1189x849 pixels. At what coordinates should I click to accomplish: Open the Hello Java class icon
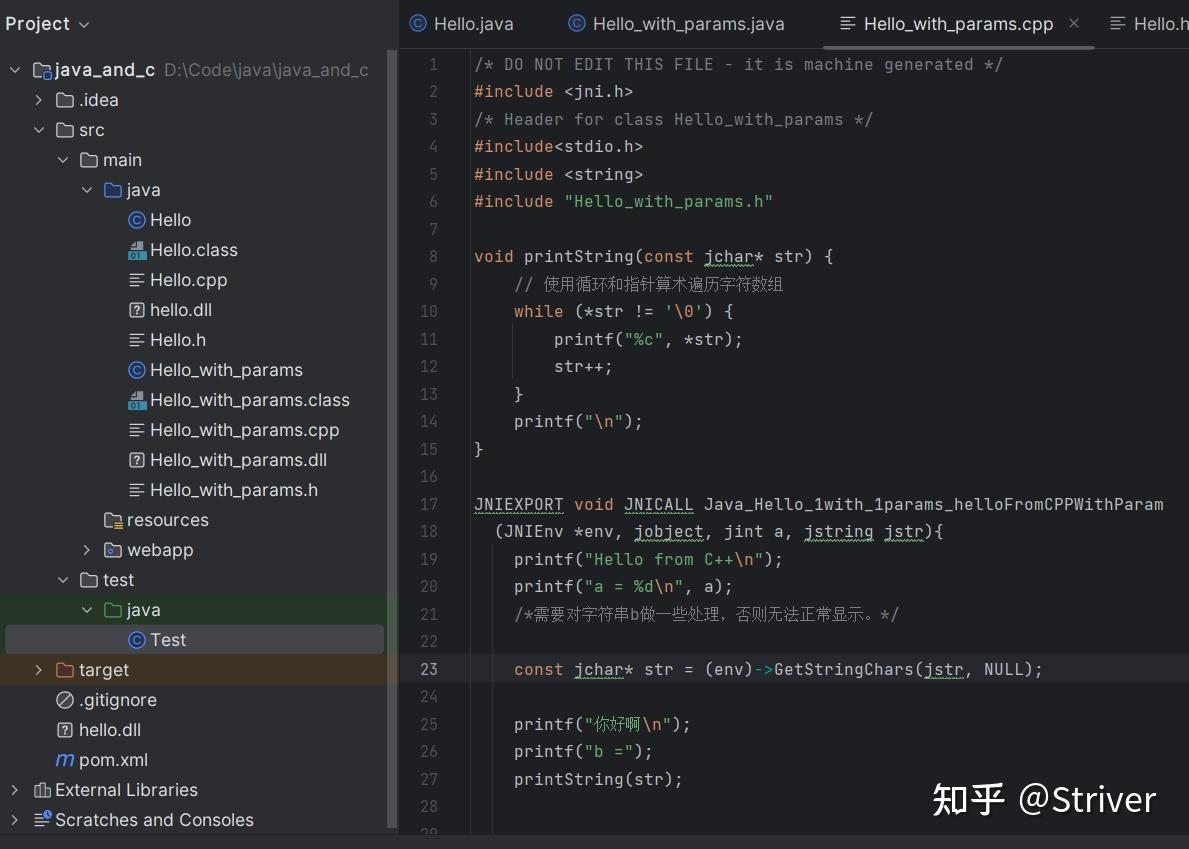136,220
